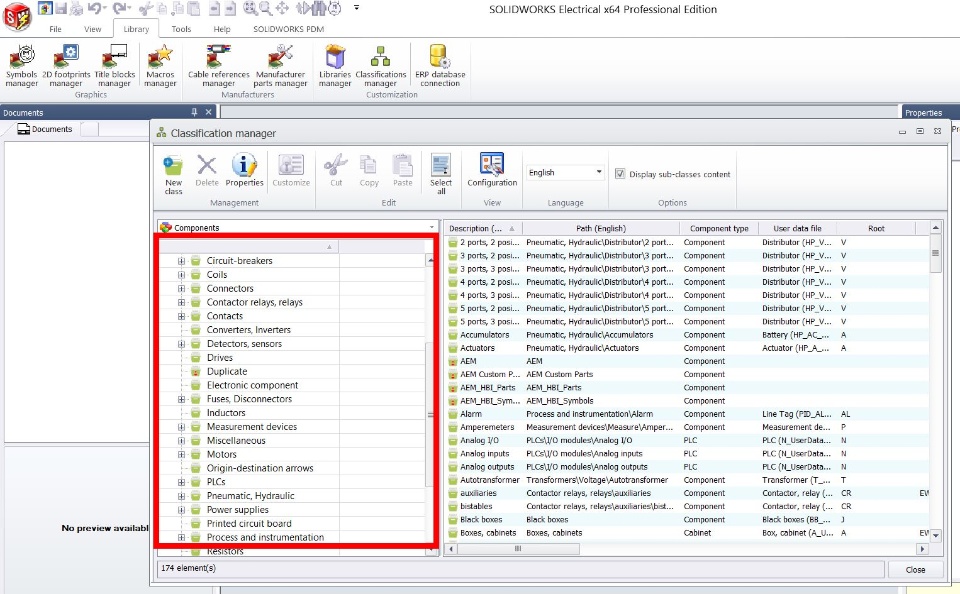
Task: Sort by Root column header
Action: click(876, 228)
